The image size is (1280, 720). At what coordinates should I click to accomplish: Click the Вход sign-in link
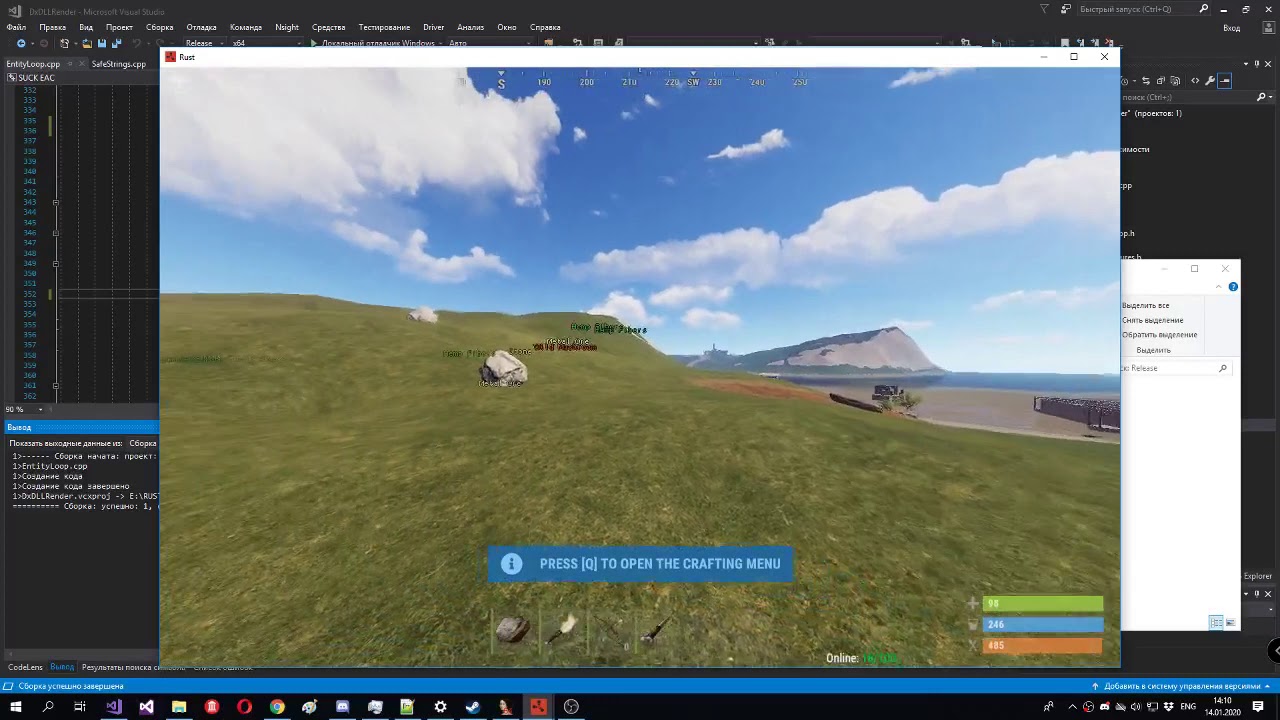click(1232, 28)
